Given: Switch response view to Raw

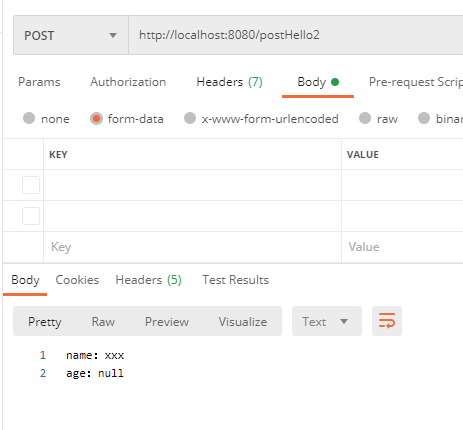Looking at the screenshot, I should point(103,322).
